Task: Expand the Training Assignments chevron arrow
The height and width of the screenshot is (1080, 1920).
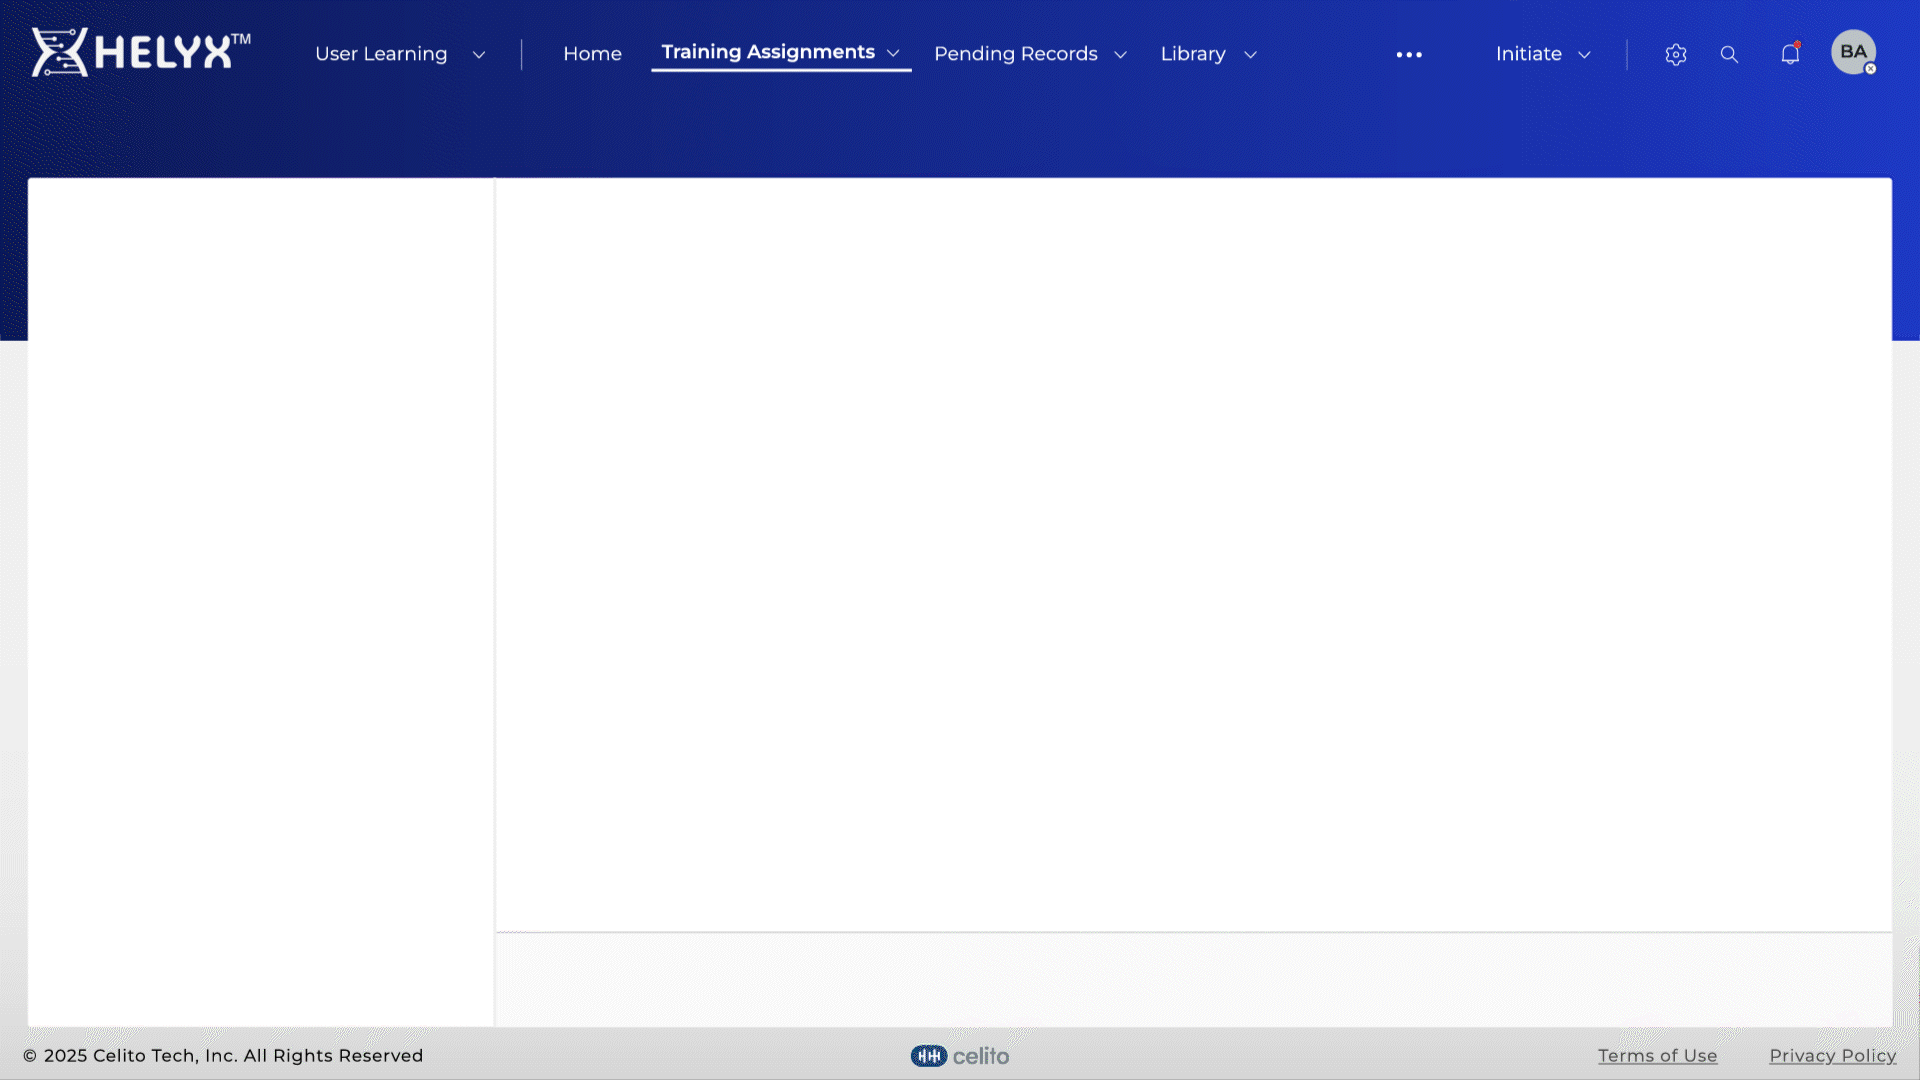Action: pyautogui.click(x=893, y=54)
